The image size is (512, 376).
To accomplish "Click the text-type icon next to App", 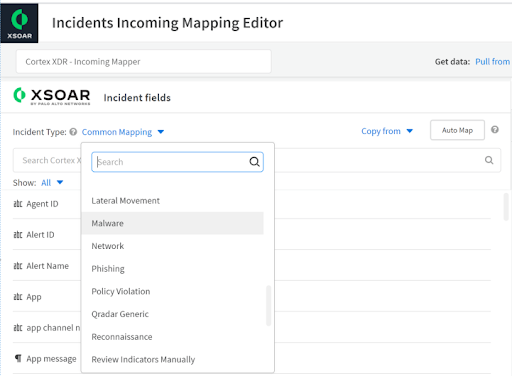I will pyautogui.click(x=18, y=297).
